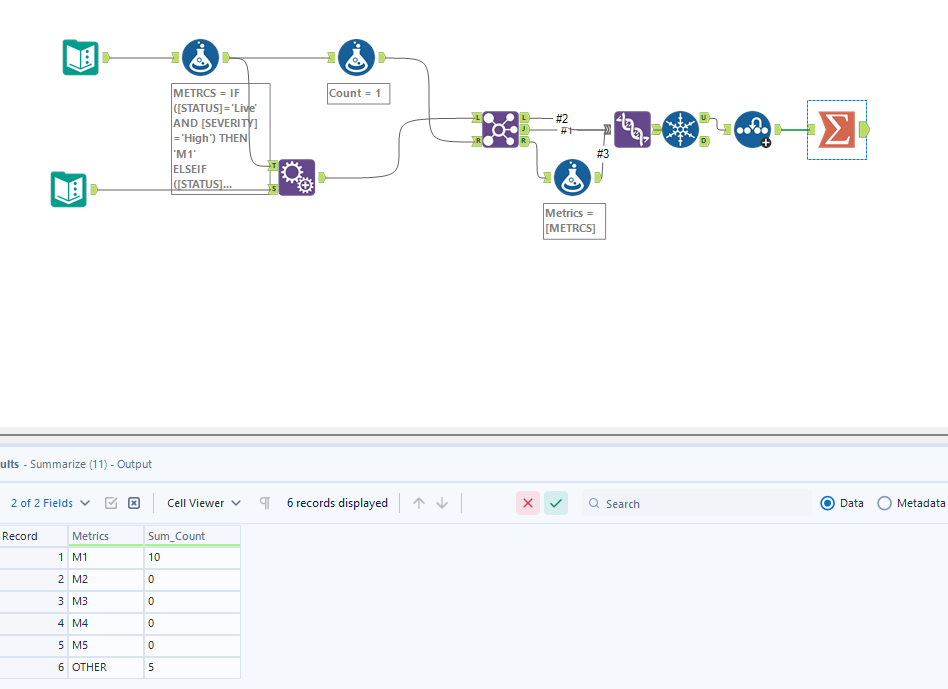Click the Metrics column header

[106, 536]
